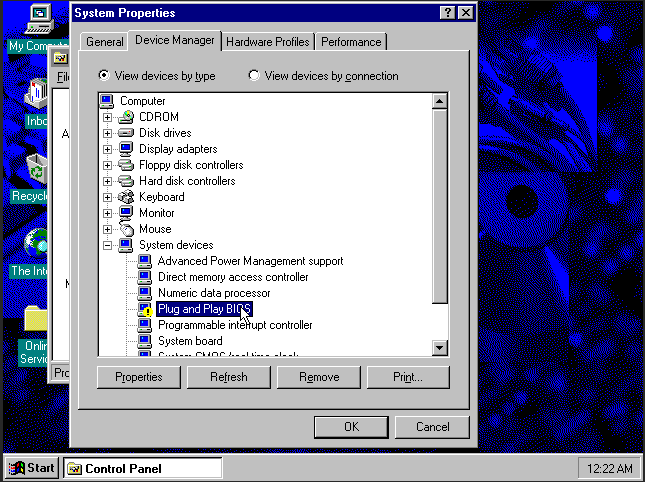
Task: Expand the Monitor tree node
Action: [108, 213]
